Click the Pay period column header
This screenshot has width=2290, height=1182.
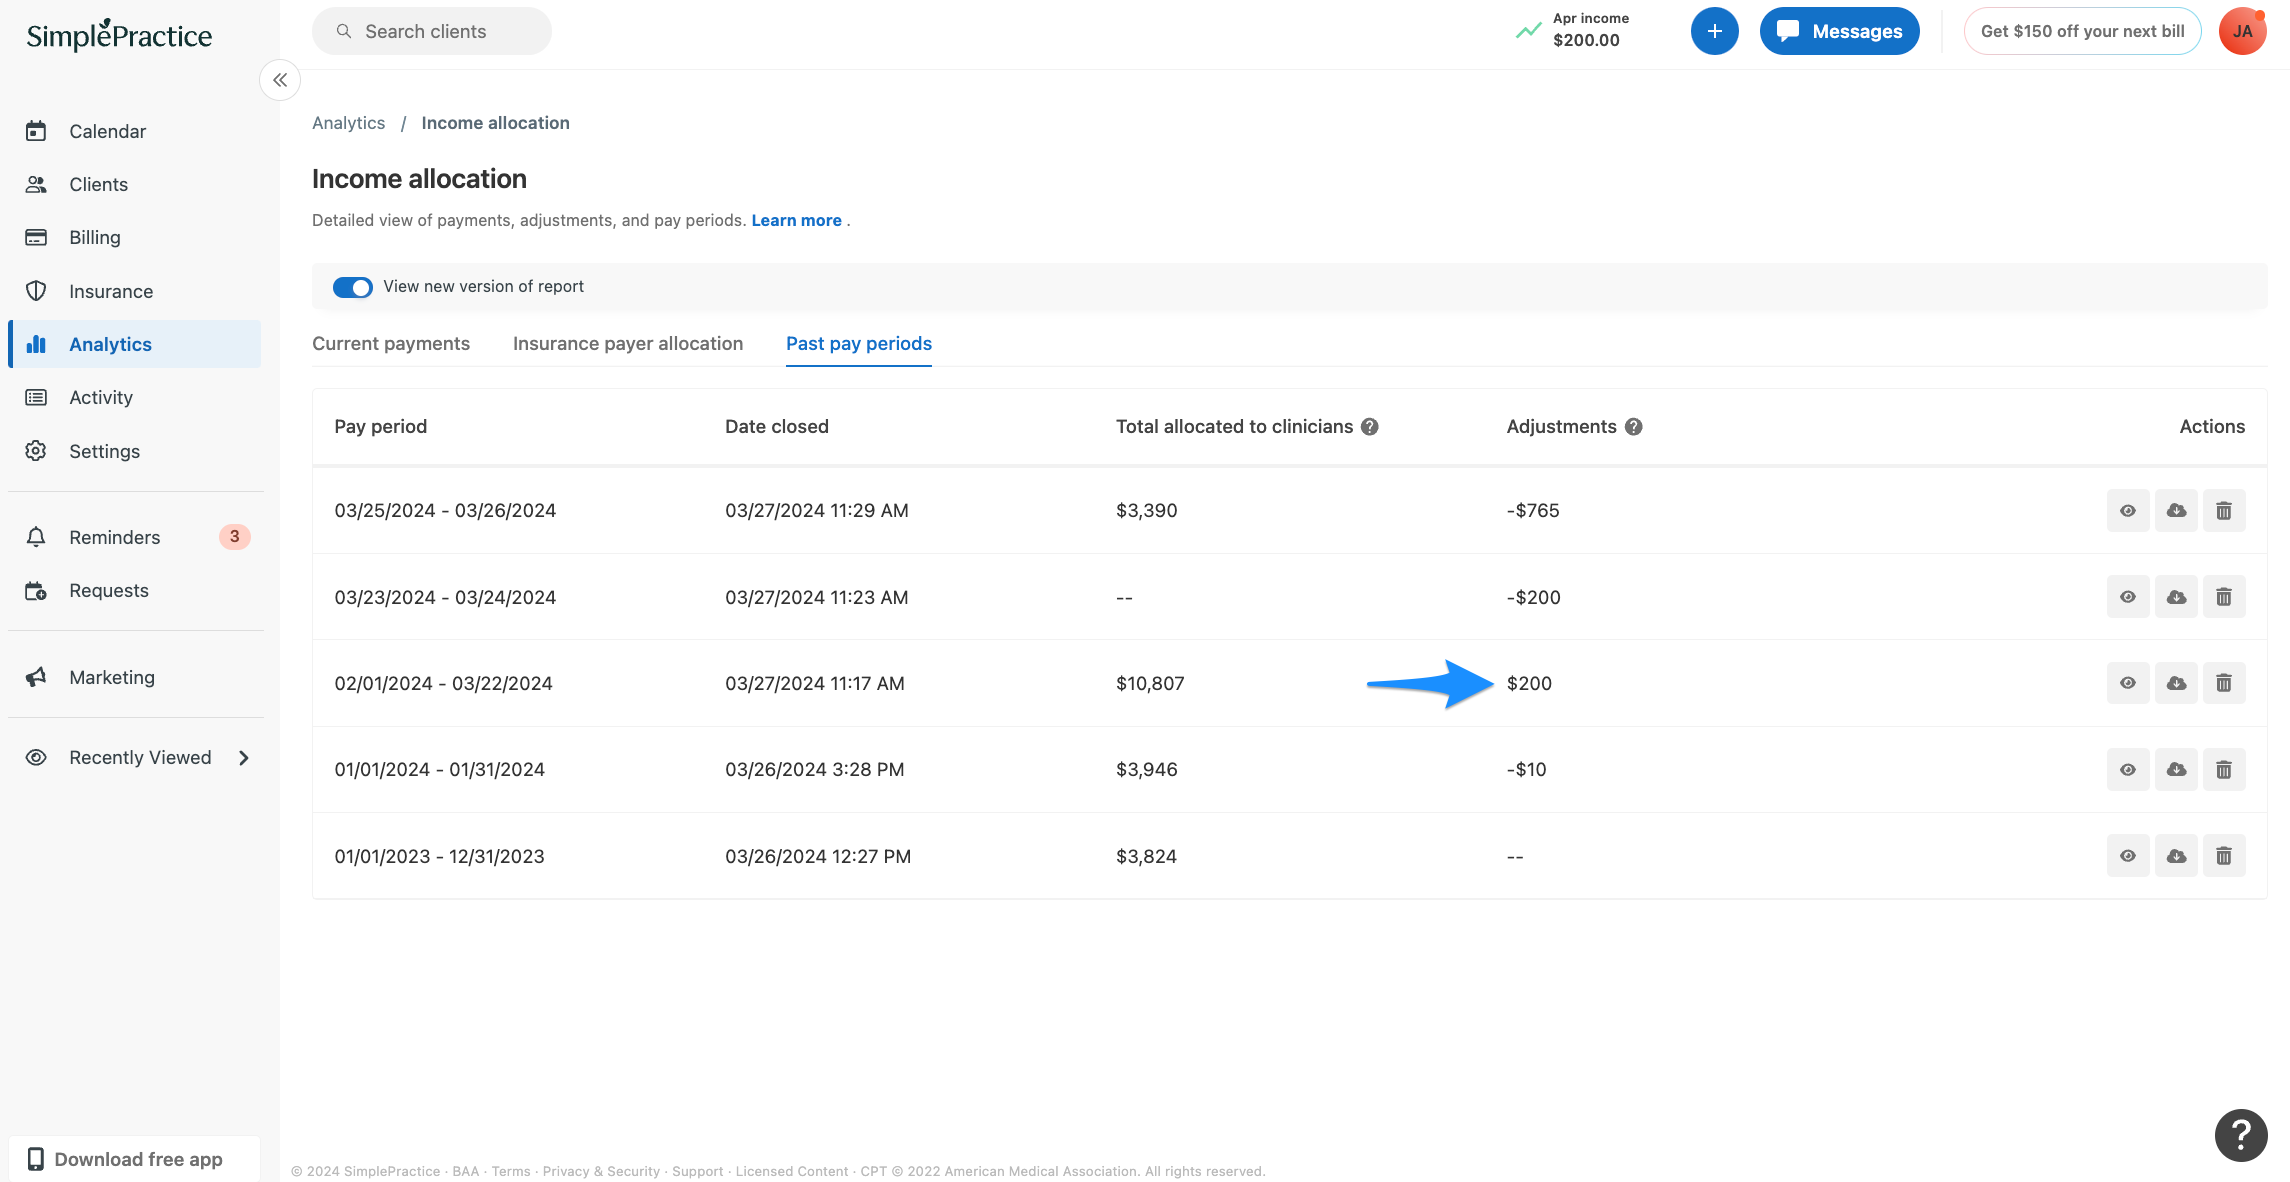tap(380, 427)
